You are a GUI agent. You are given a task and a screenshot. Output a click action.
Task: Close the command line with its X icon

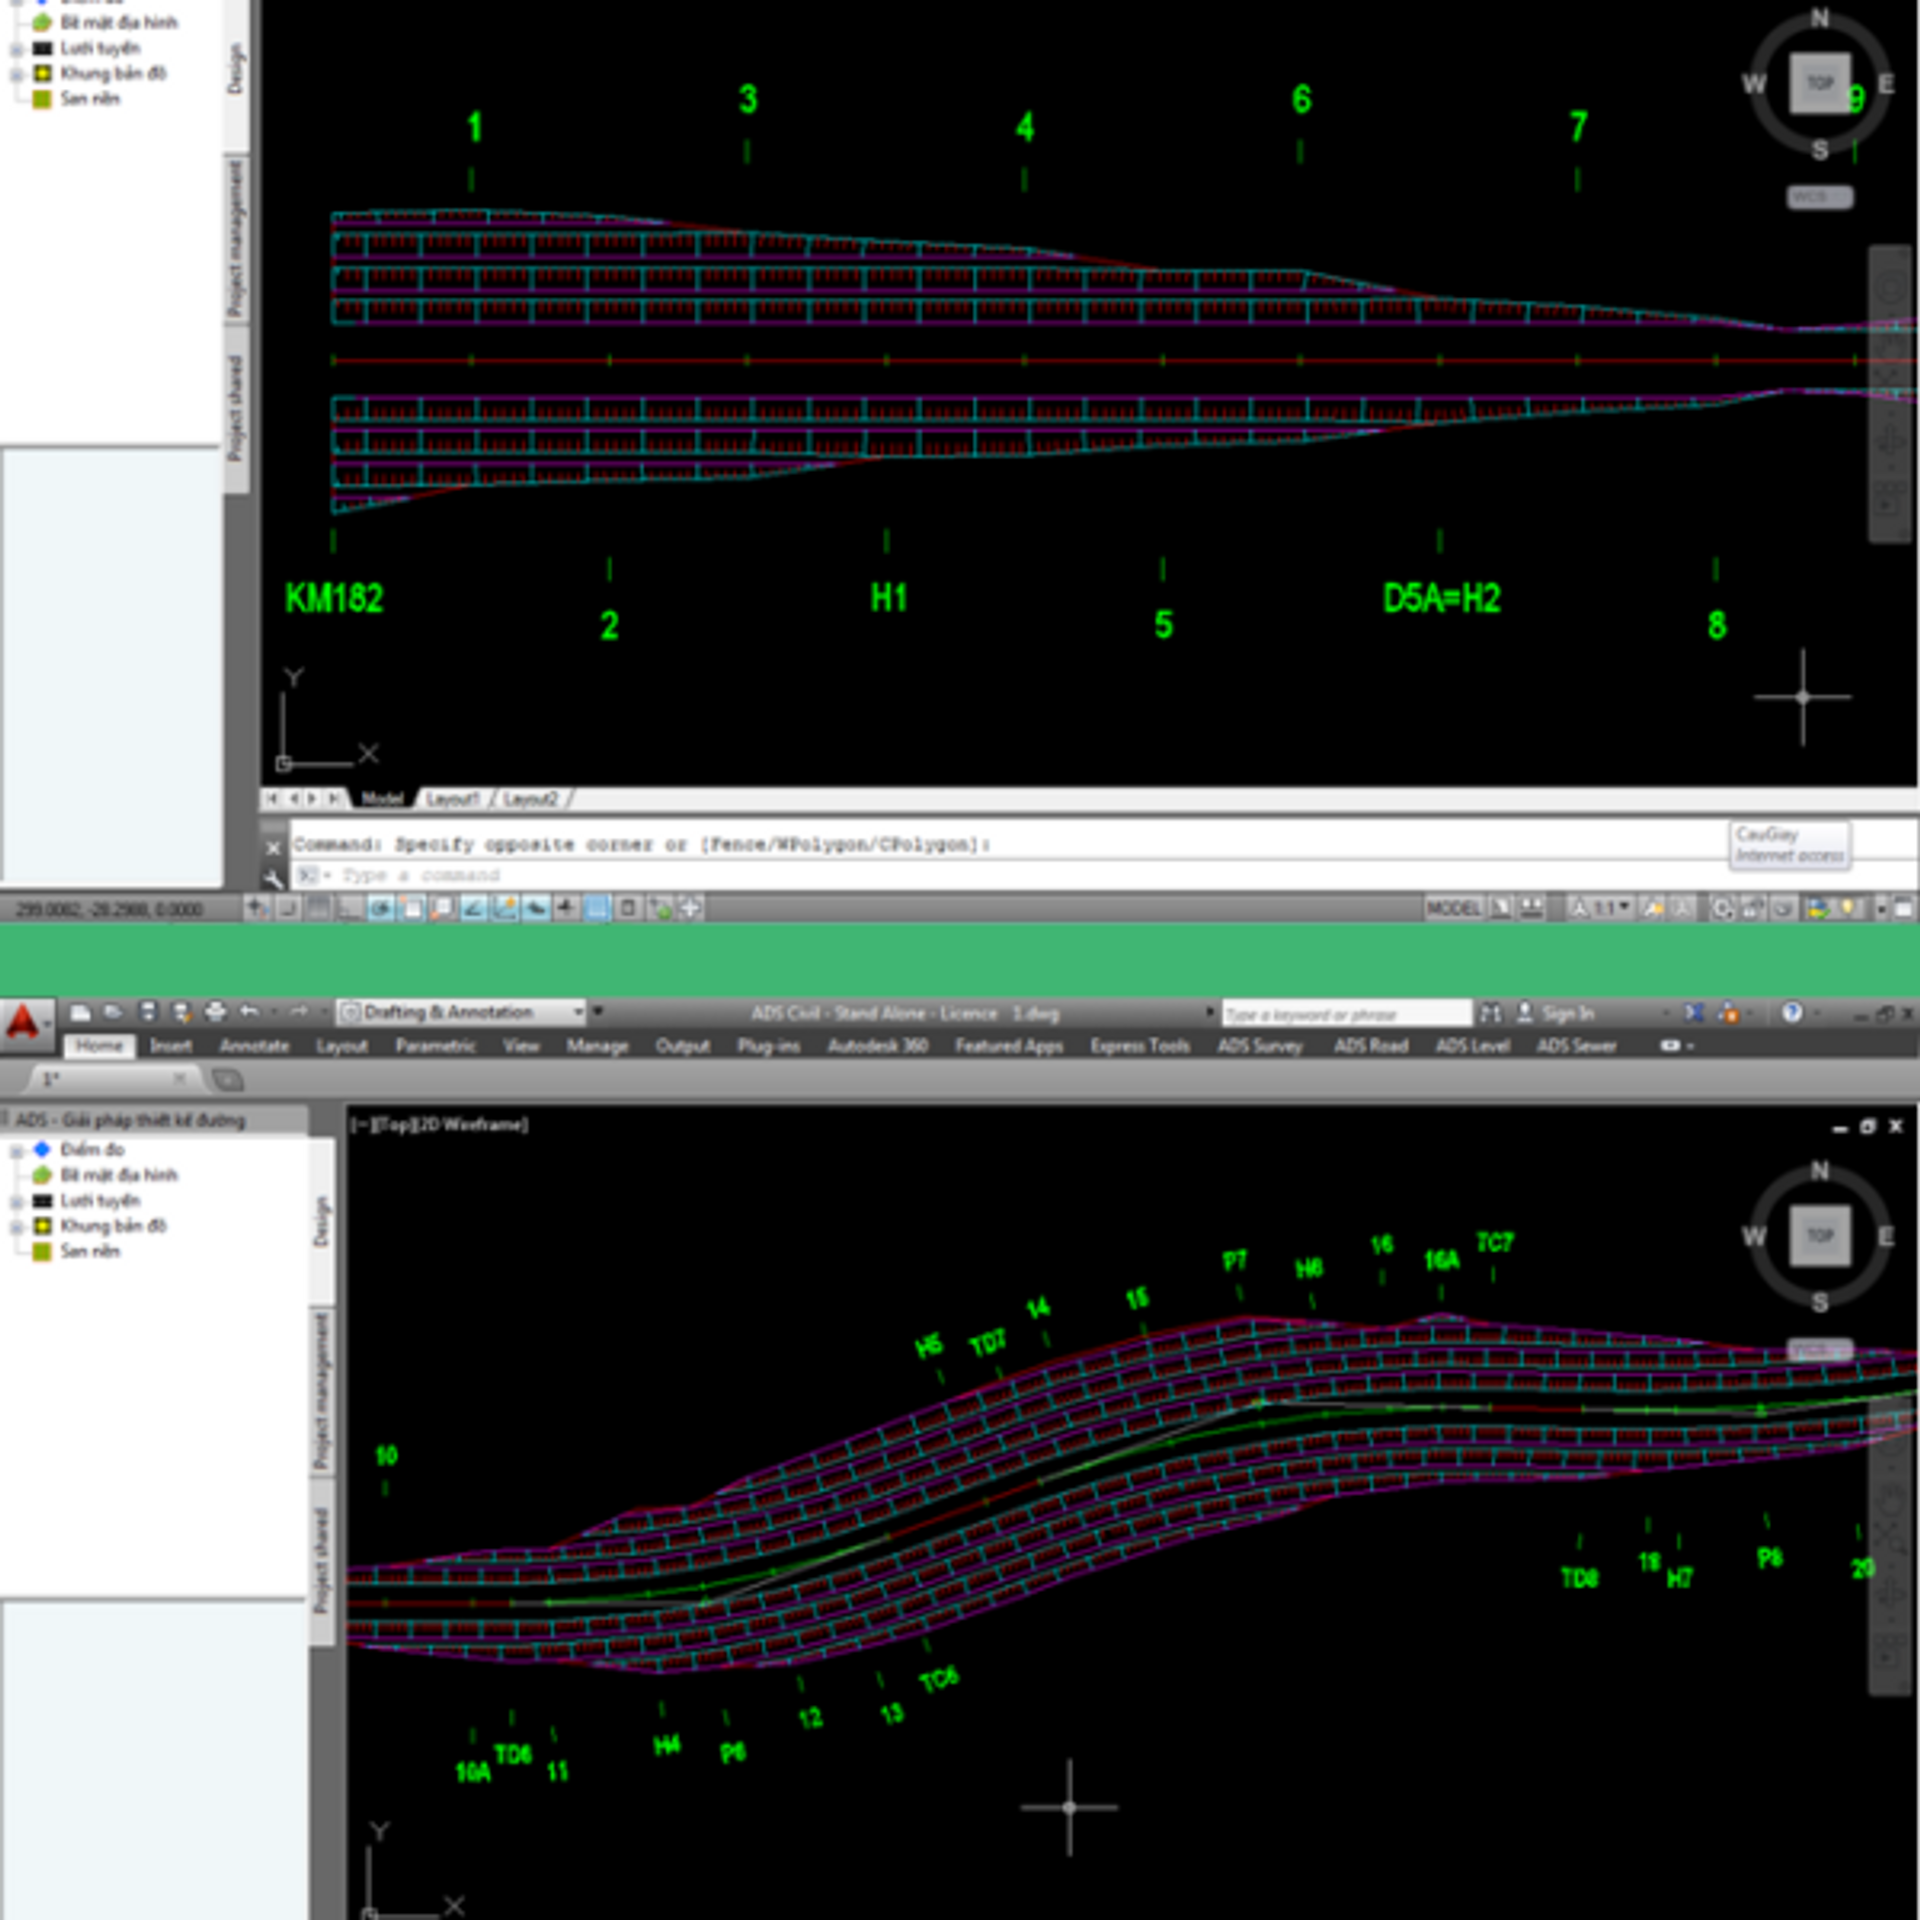click(273, 848)
